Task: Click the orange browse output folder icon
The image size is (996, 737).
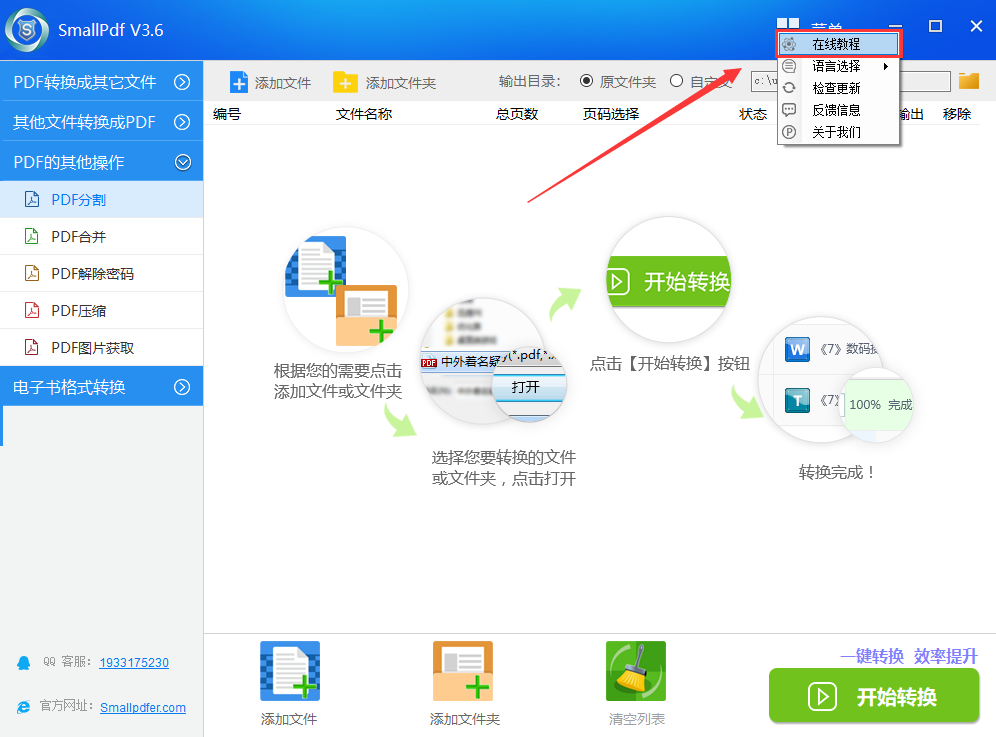Action: point(968,81)
